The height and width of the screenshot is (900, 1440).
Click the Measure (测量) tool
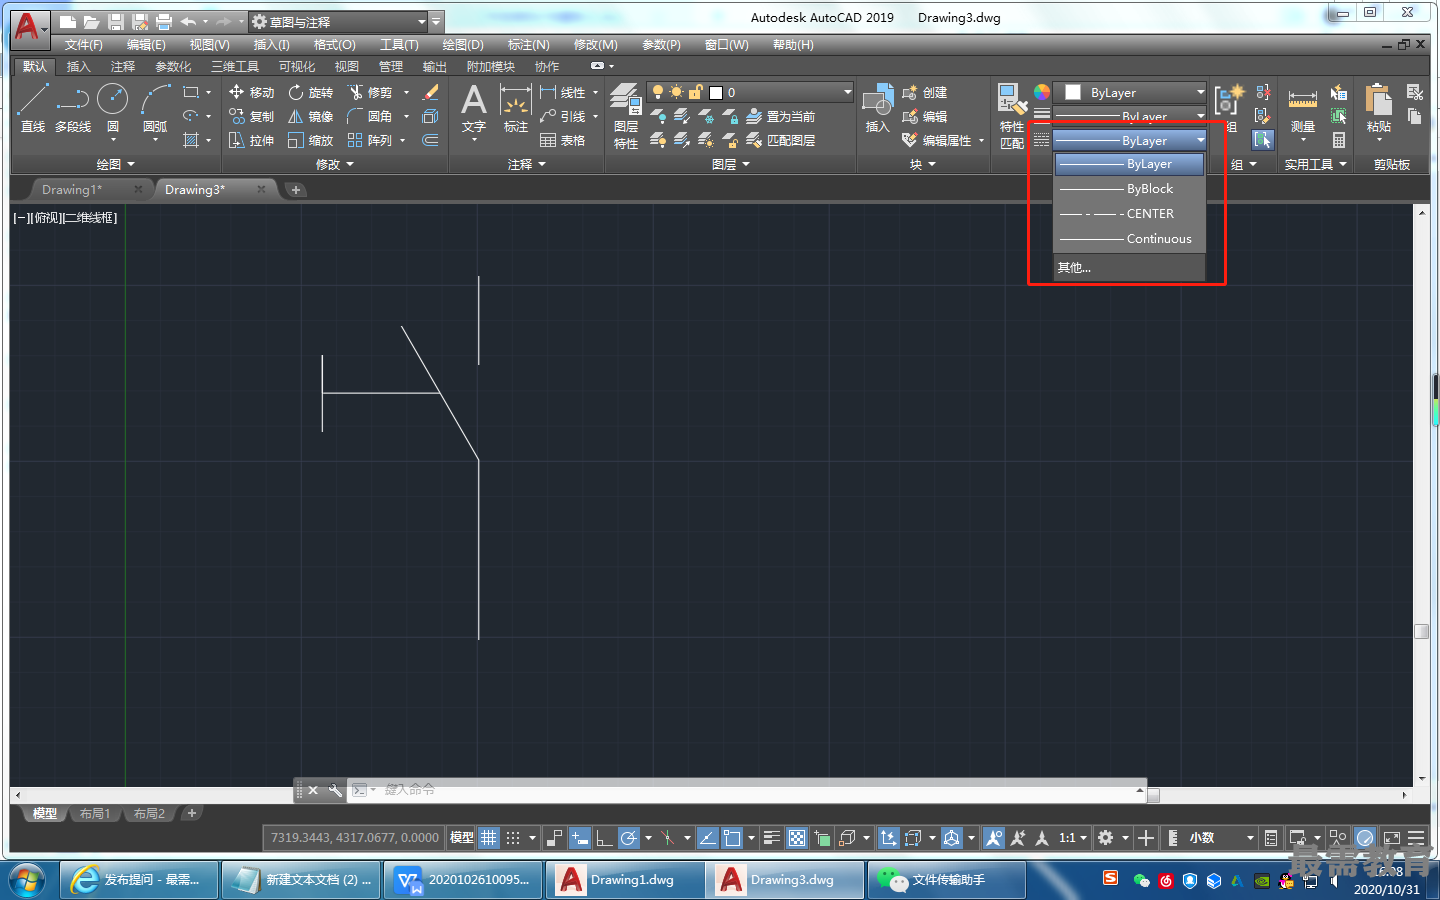click(1302, 108)
